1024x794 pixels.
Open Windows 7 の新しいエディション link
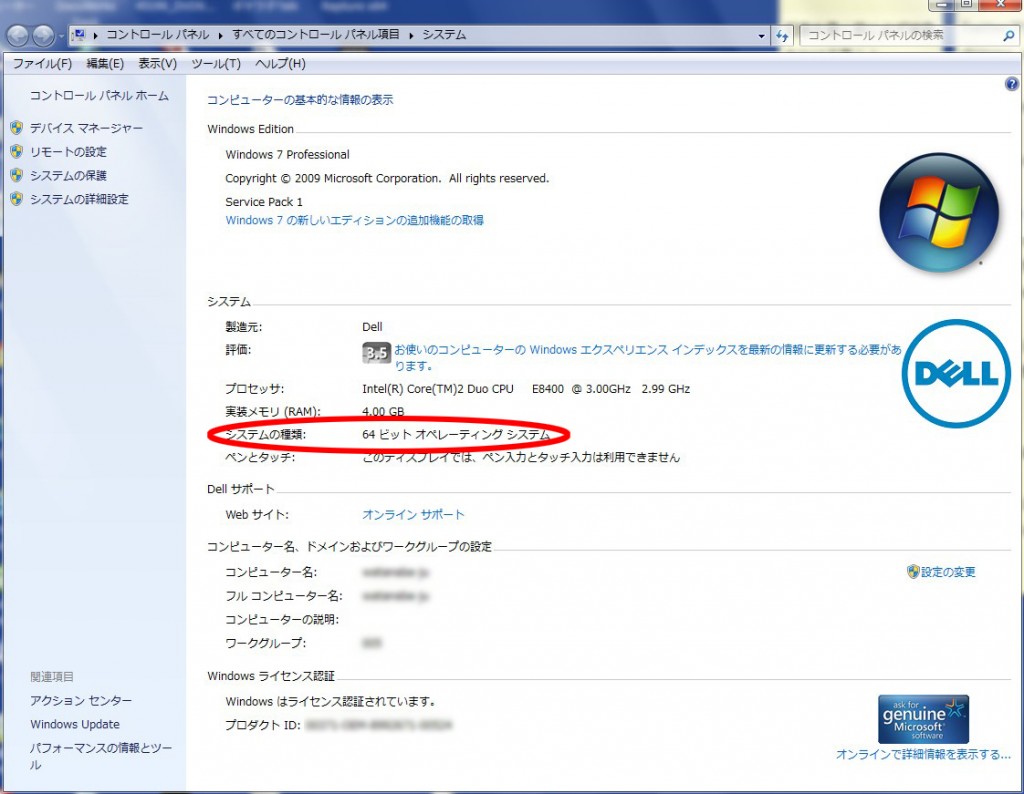355,220
